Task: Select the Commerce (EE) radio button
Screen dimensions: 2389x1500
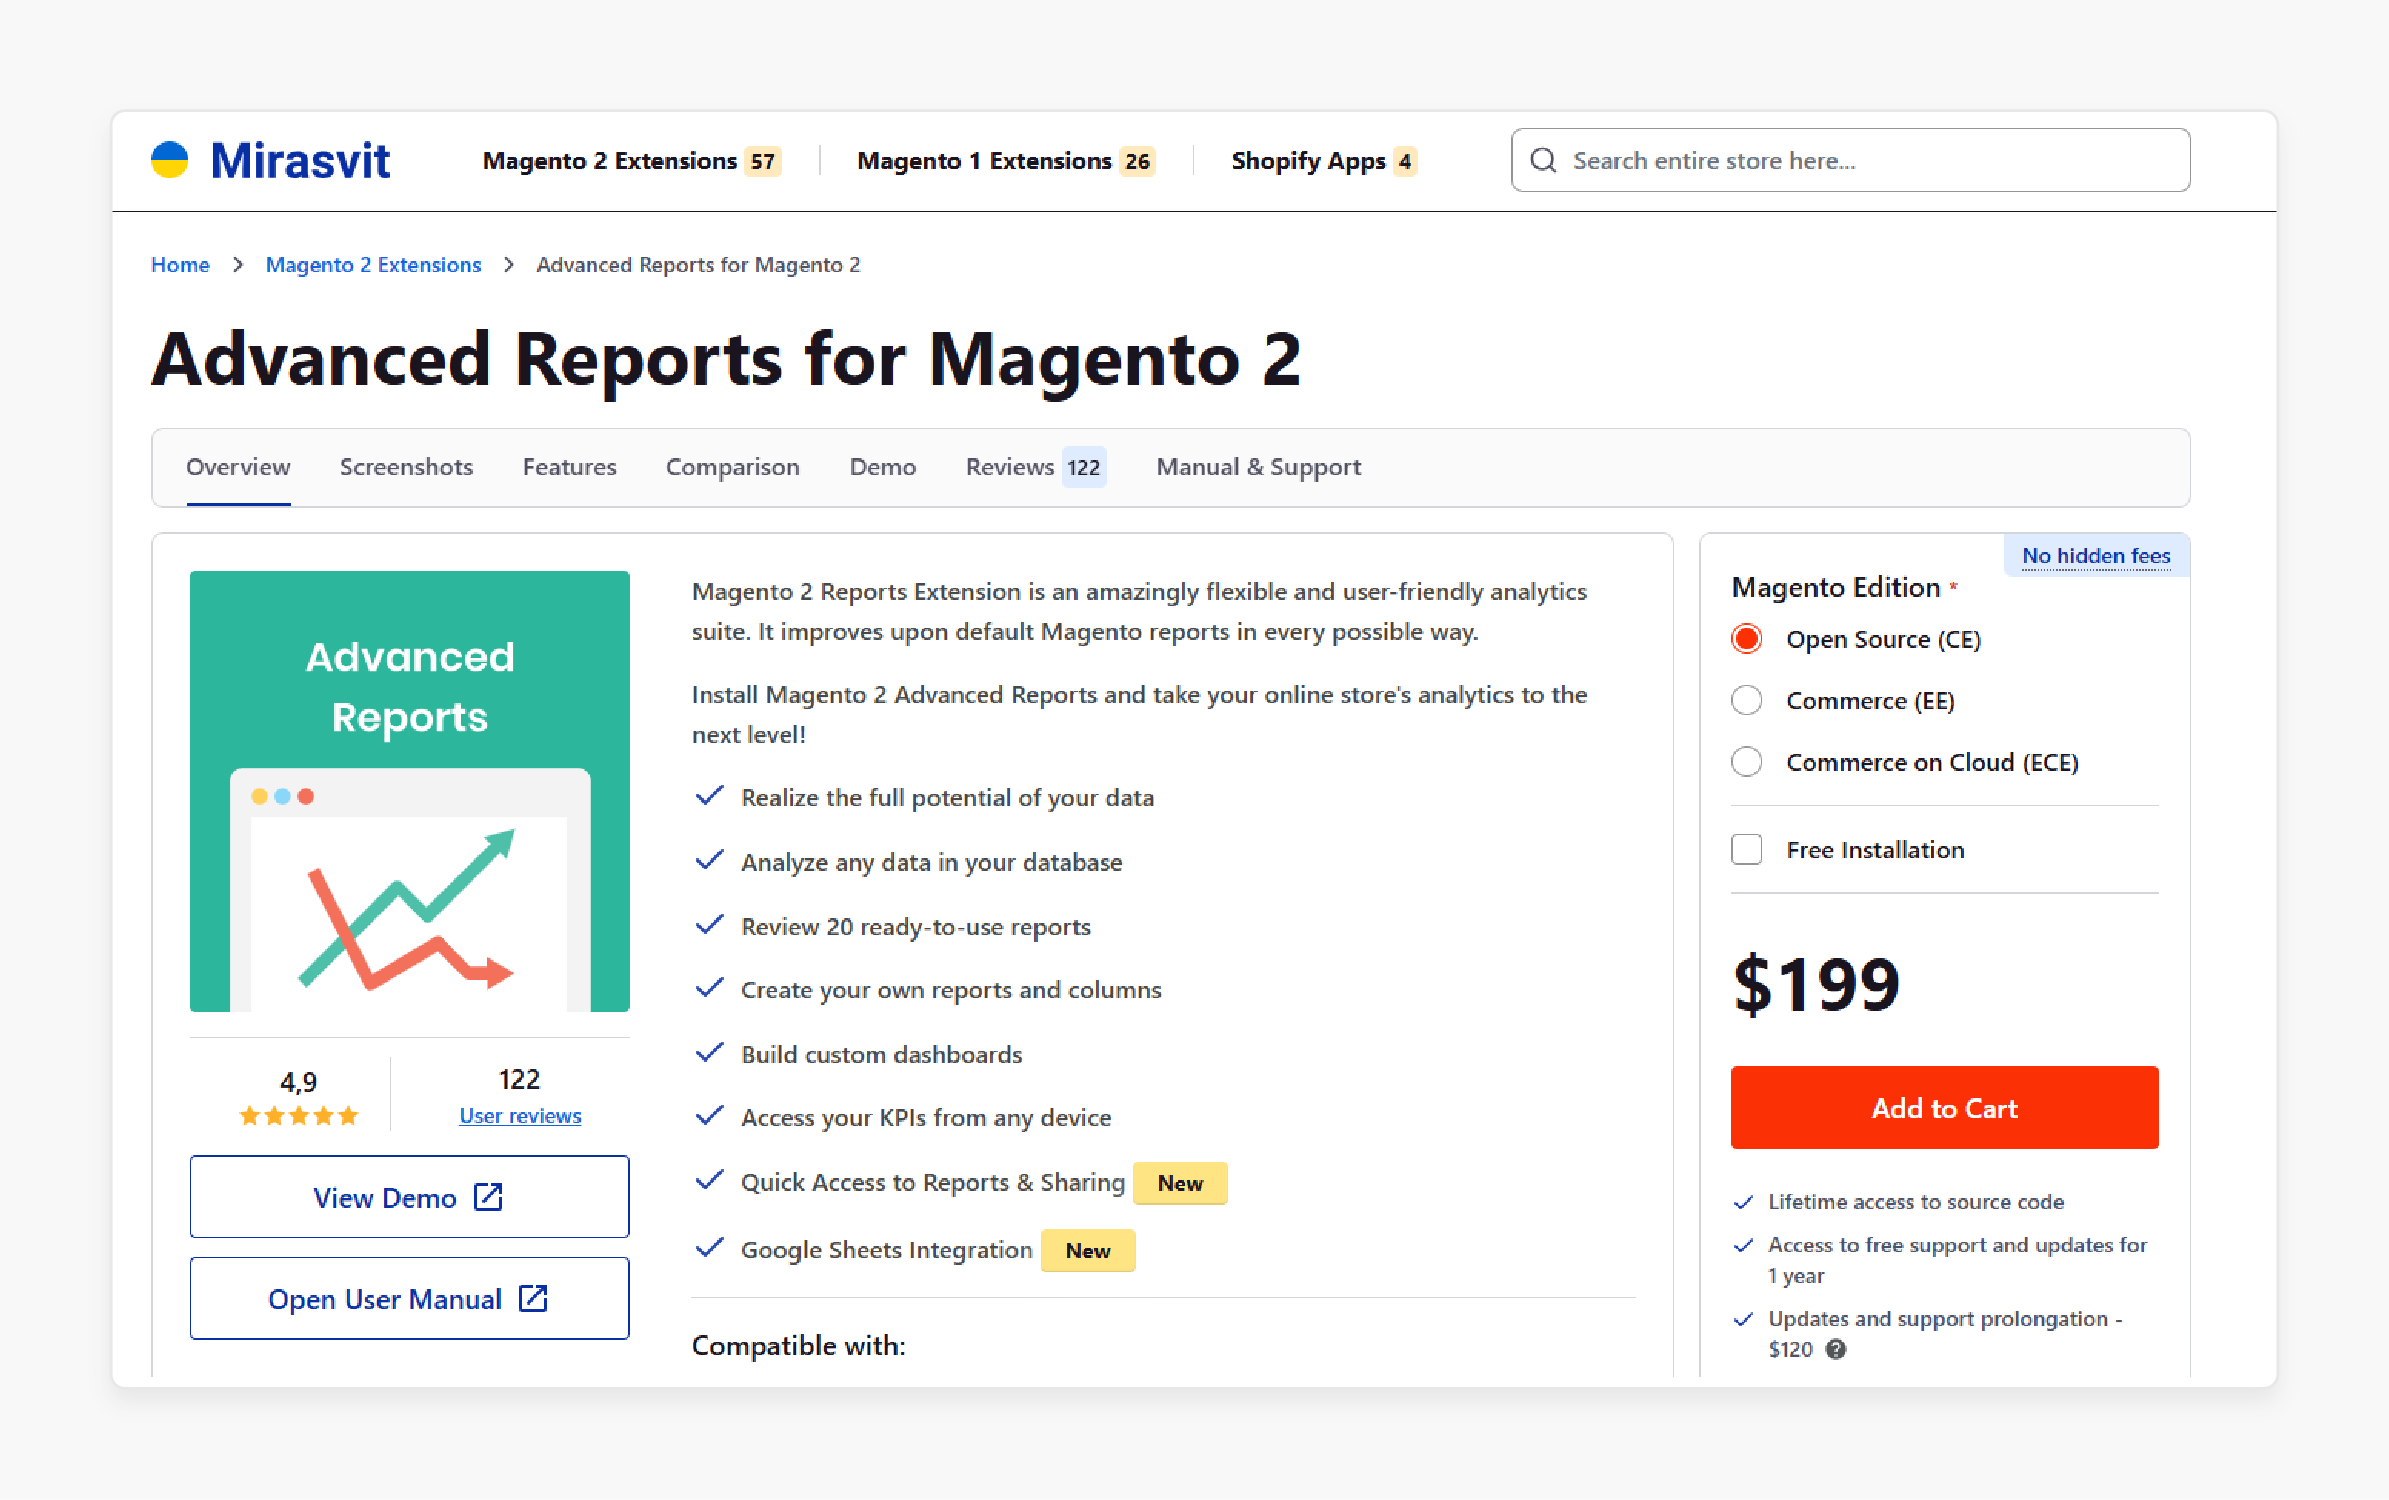Action: (x=1748, y=700)
